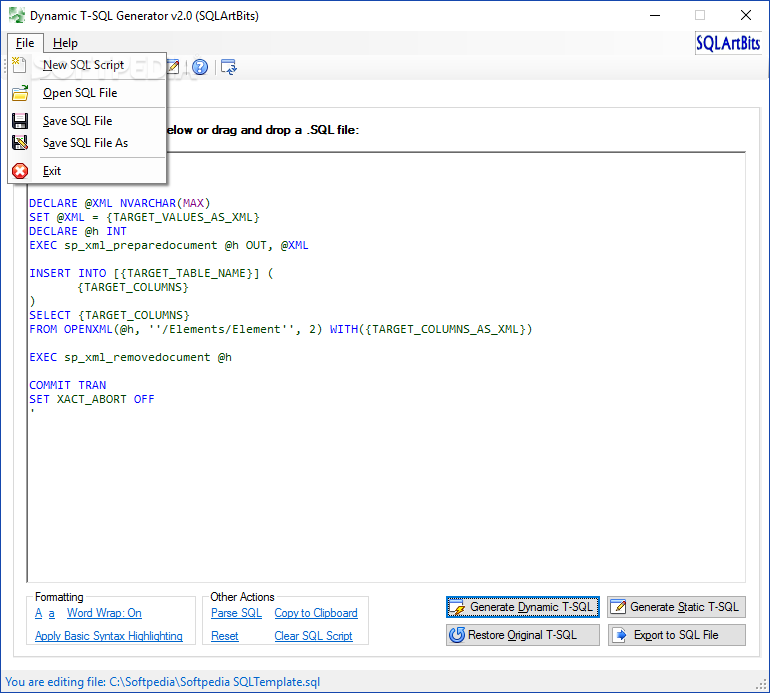Click the window refresh toolbar icon

click(x=228, y=67)
